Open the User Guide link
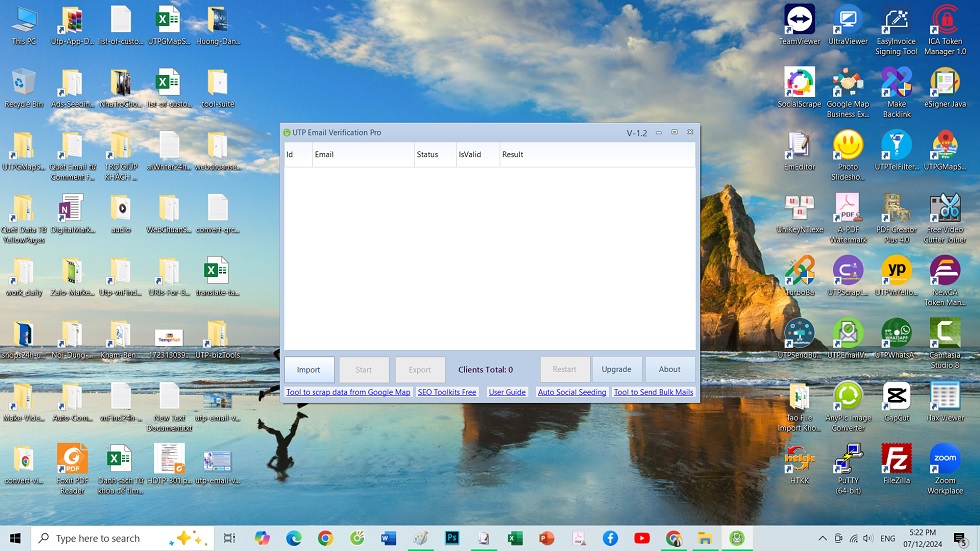The height and width of the screenshot is (551, 980). [507, 392]
